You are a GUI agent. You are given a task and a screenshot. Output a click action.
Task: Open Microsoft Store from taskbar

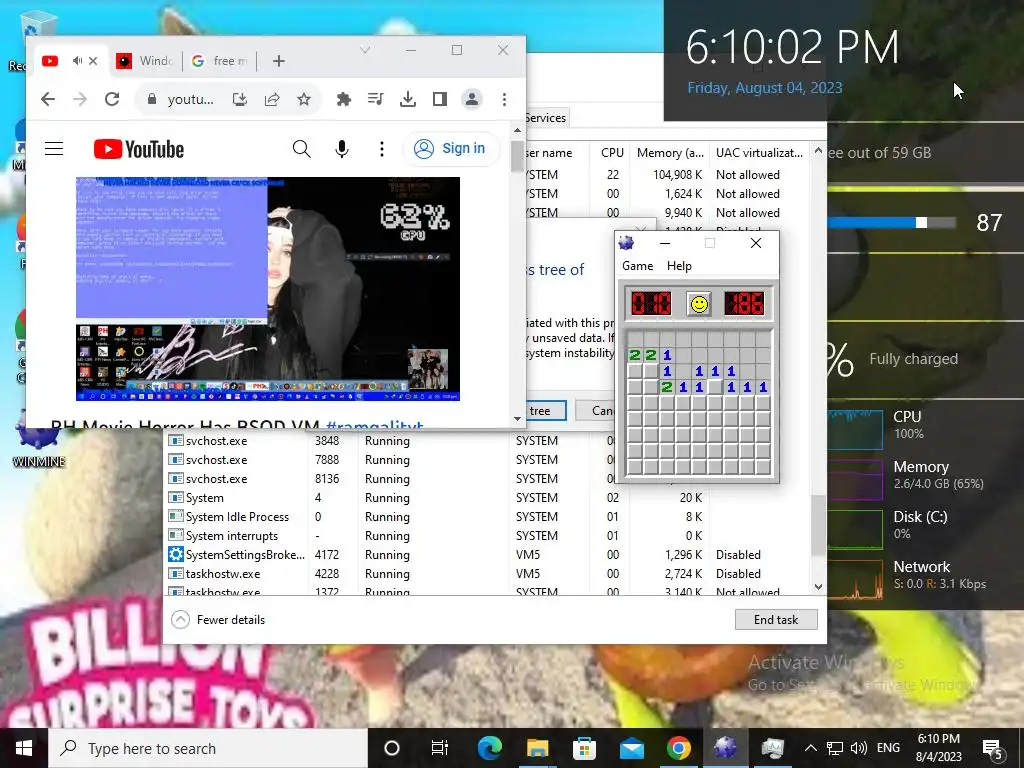pos(584,748)
